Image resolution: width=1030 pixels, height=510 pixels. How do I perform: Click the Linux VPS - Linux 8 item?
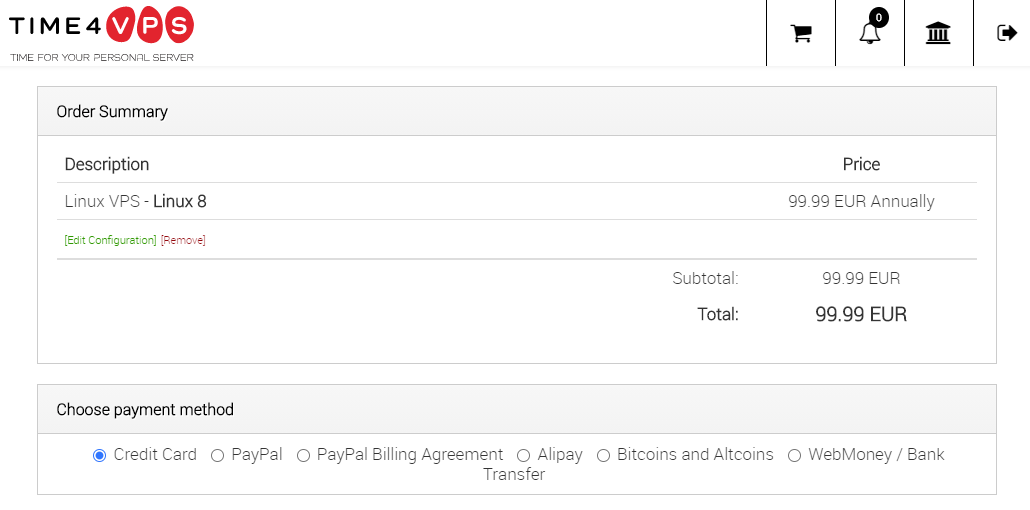pyautogui.click(x=135, y=201)
